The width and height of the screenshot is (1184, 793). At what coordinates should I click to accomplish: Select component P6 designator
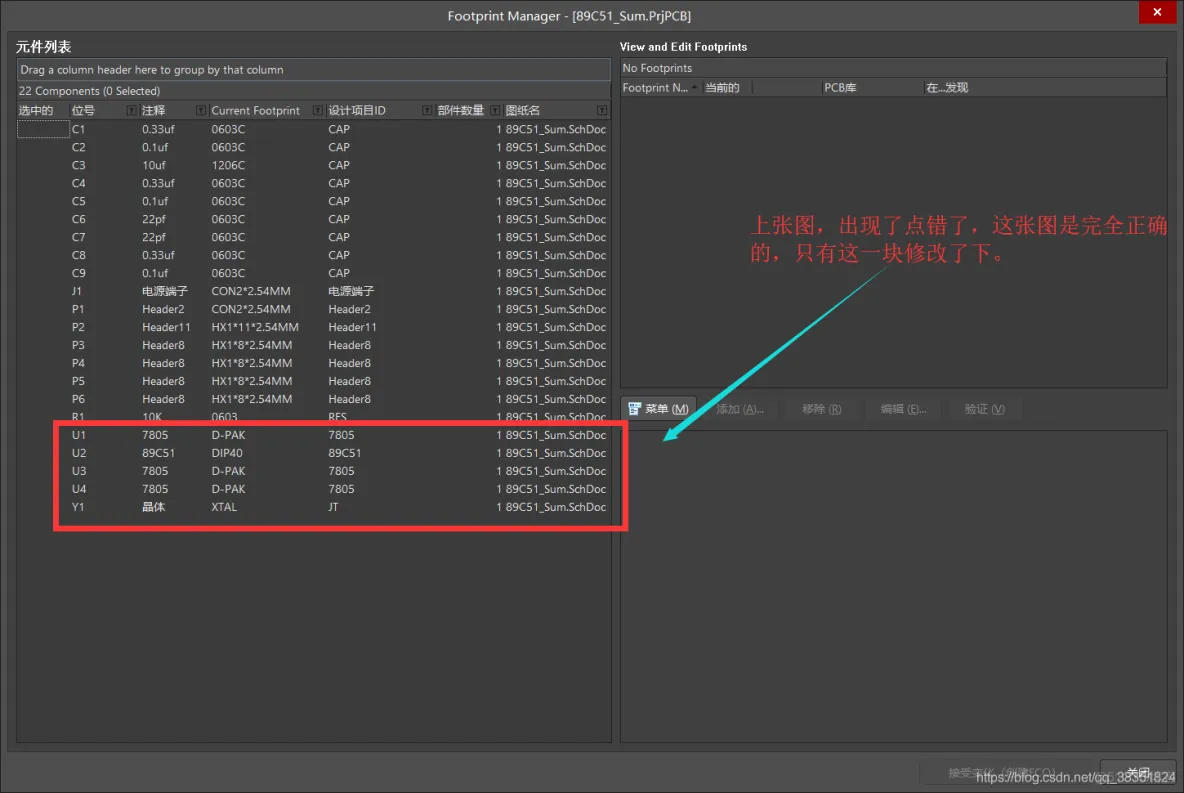78,400
